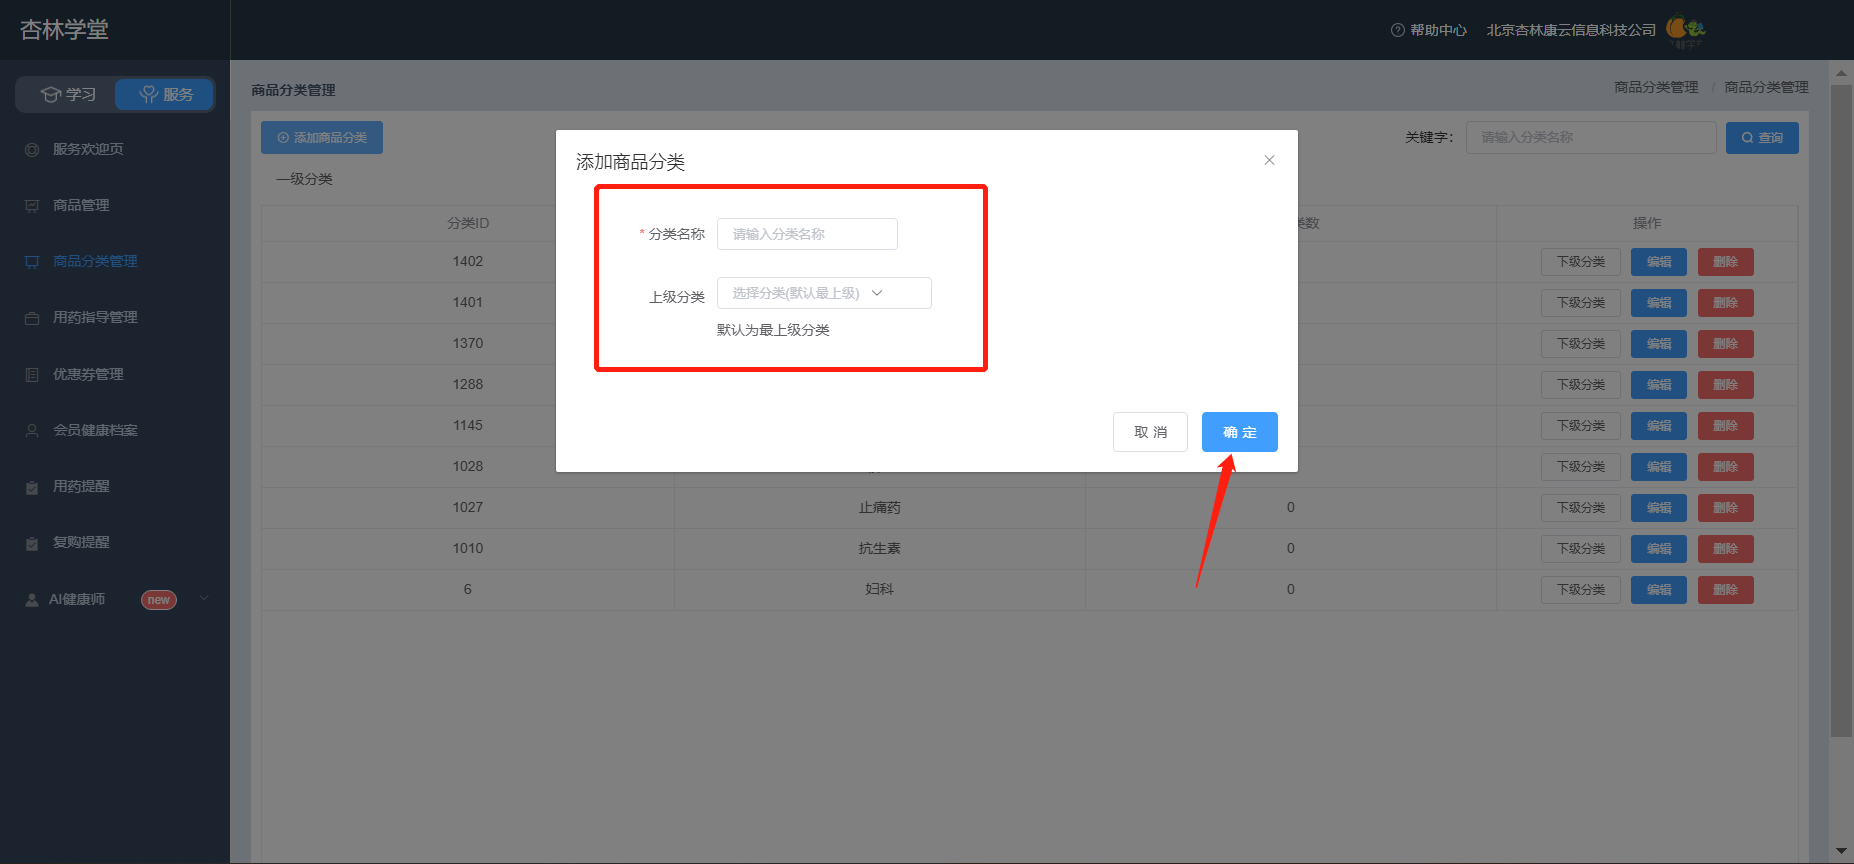The height and width of the screenshot is (864, 1854).
Task: Expand the AI健康师 submenu chevron
Action: click(x=204, y=599)
